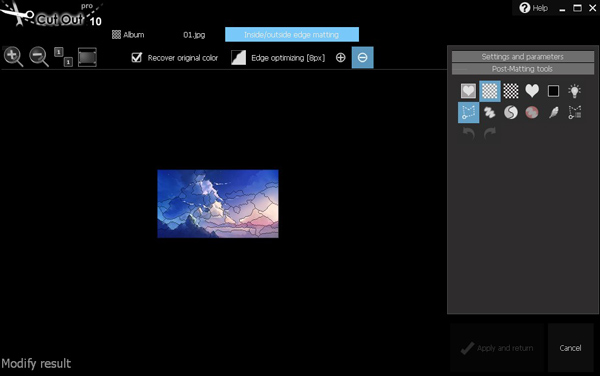Toggle the Edge optimizing option icon
Screen dimensions: 600x376
coord(238,57)
